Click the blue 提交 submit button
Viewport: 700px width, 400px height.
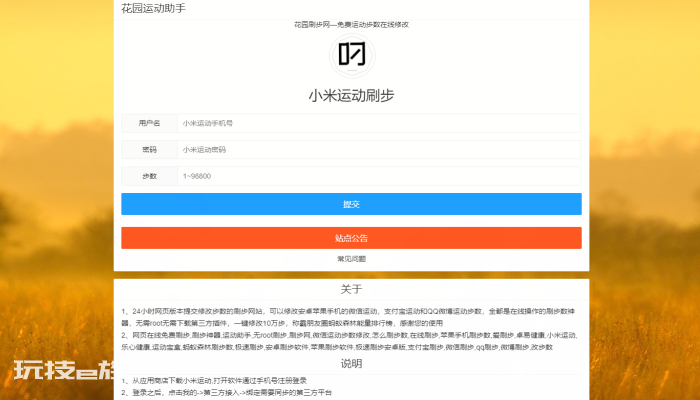(x=351, y=204)
